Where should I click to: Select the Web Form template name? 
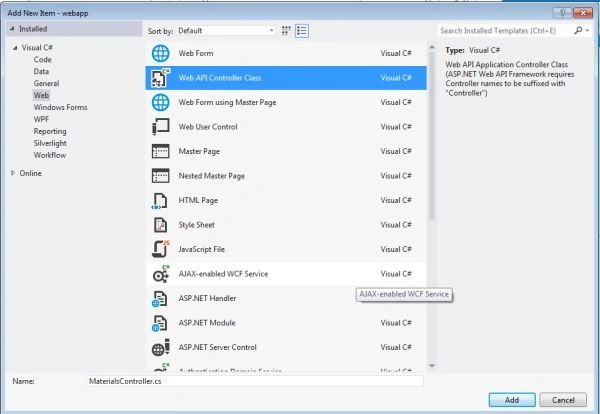[196, 53]
